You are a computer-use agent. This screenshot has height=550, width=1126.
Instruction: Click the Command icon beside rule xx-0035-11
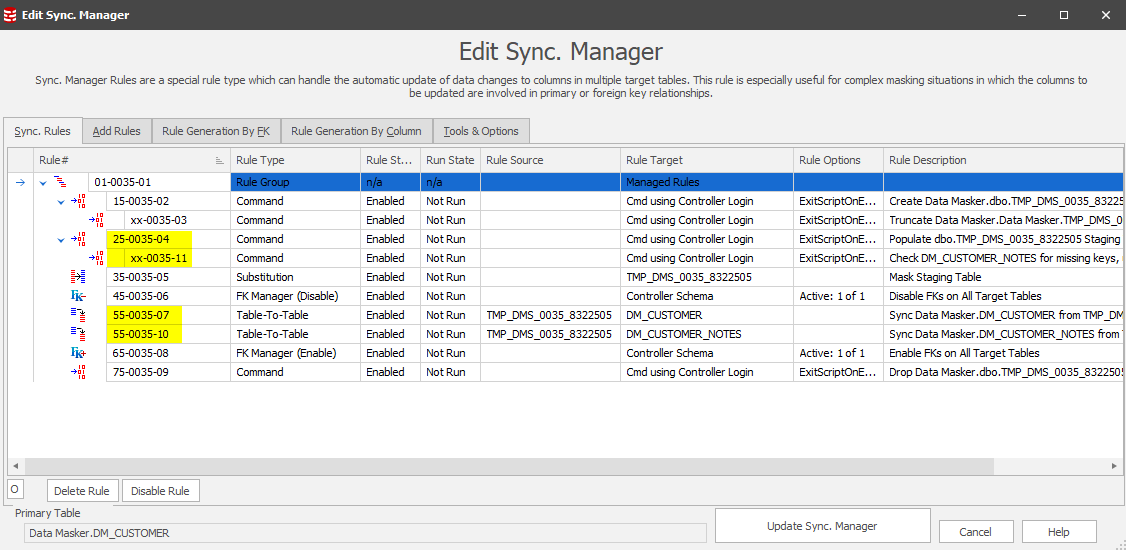click(x=97, y=258)
